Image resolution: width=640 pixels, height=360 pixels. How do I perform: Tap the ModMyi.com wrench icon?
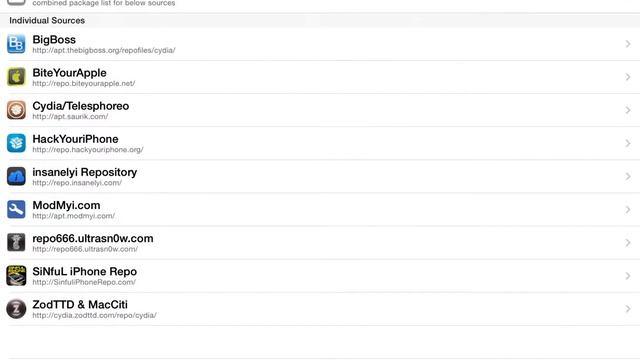click(x=16, y=209)
